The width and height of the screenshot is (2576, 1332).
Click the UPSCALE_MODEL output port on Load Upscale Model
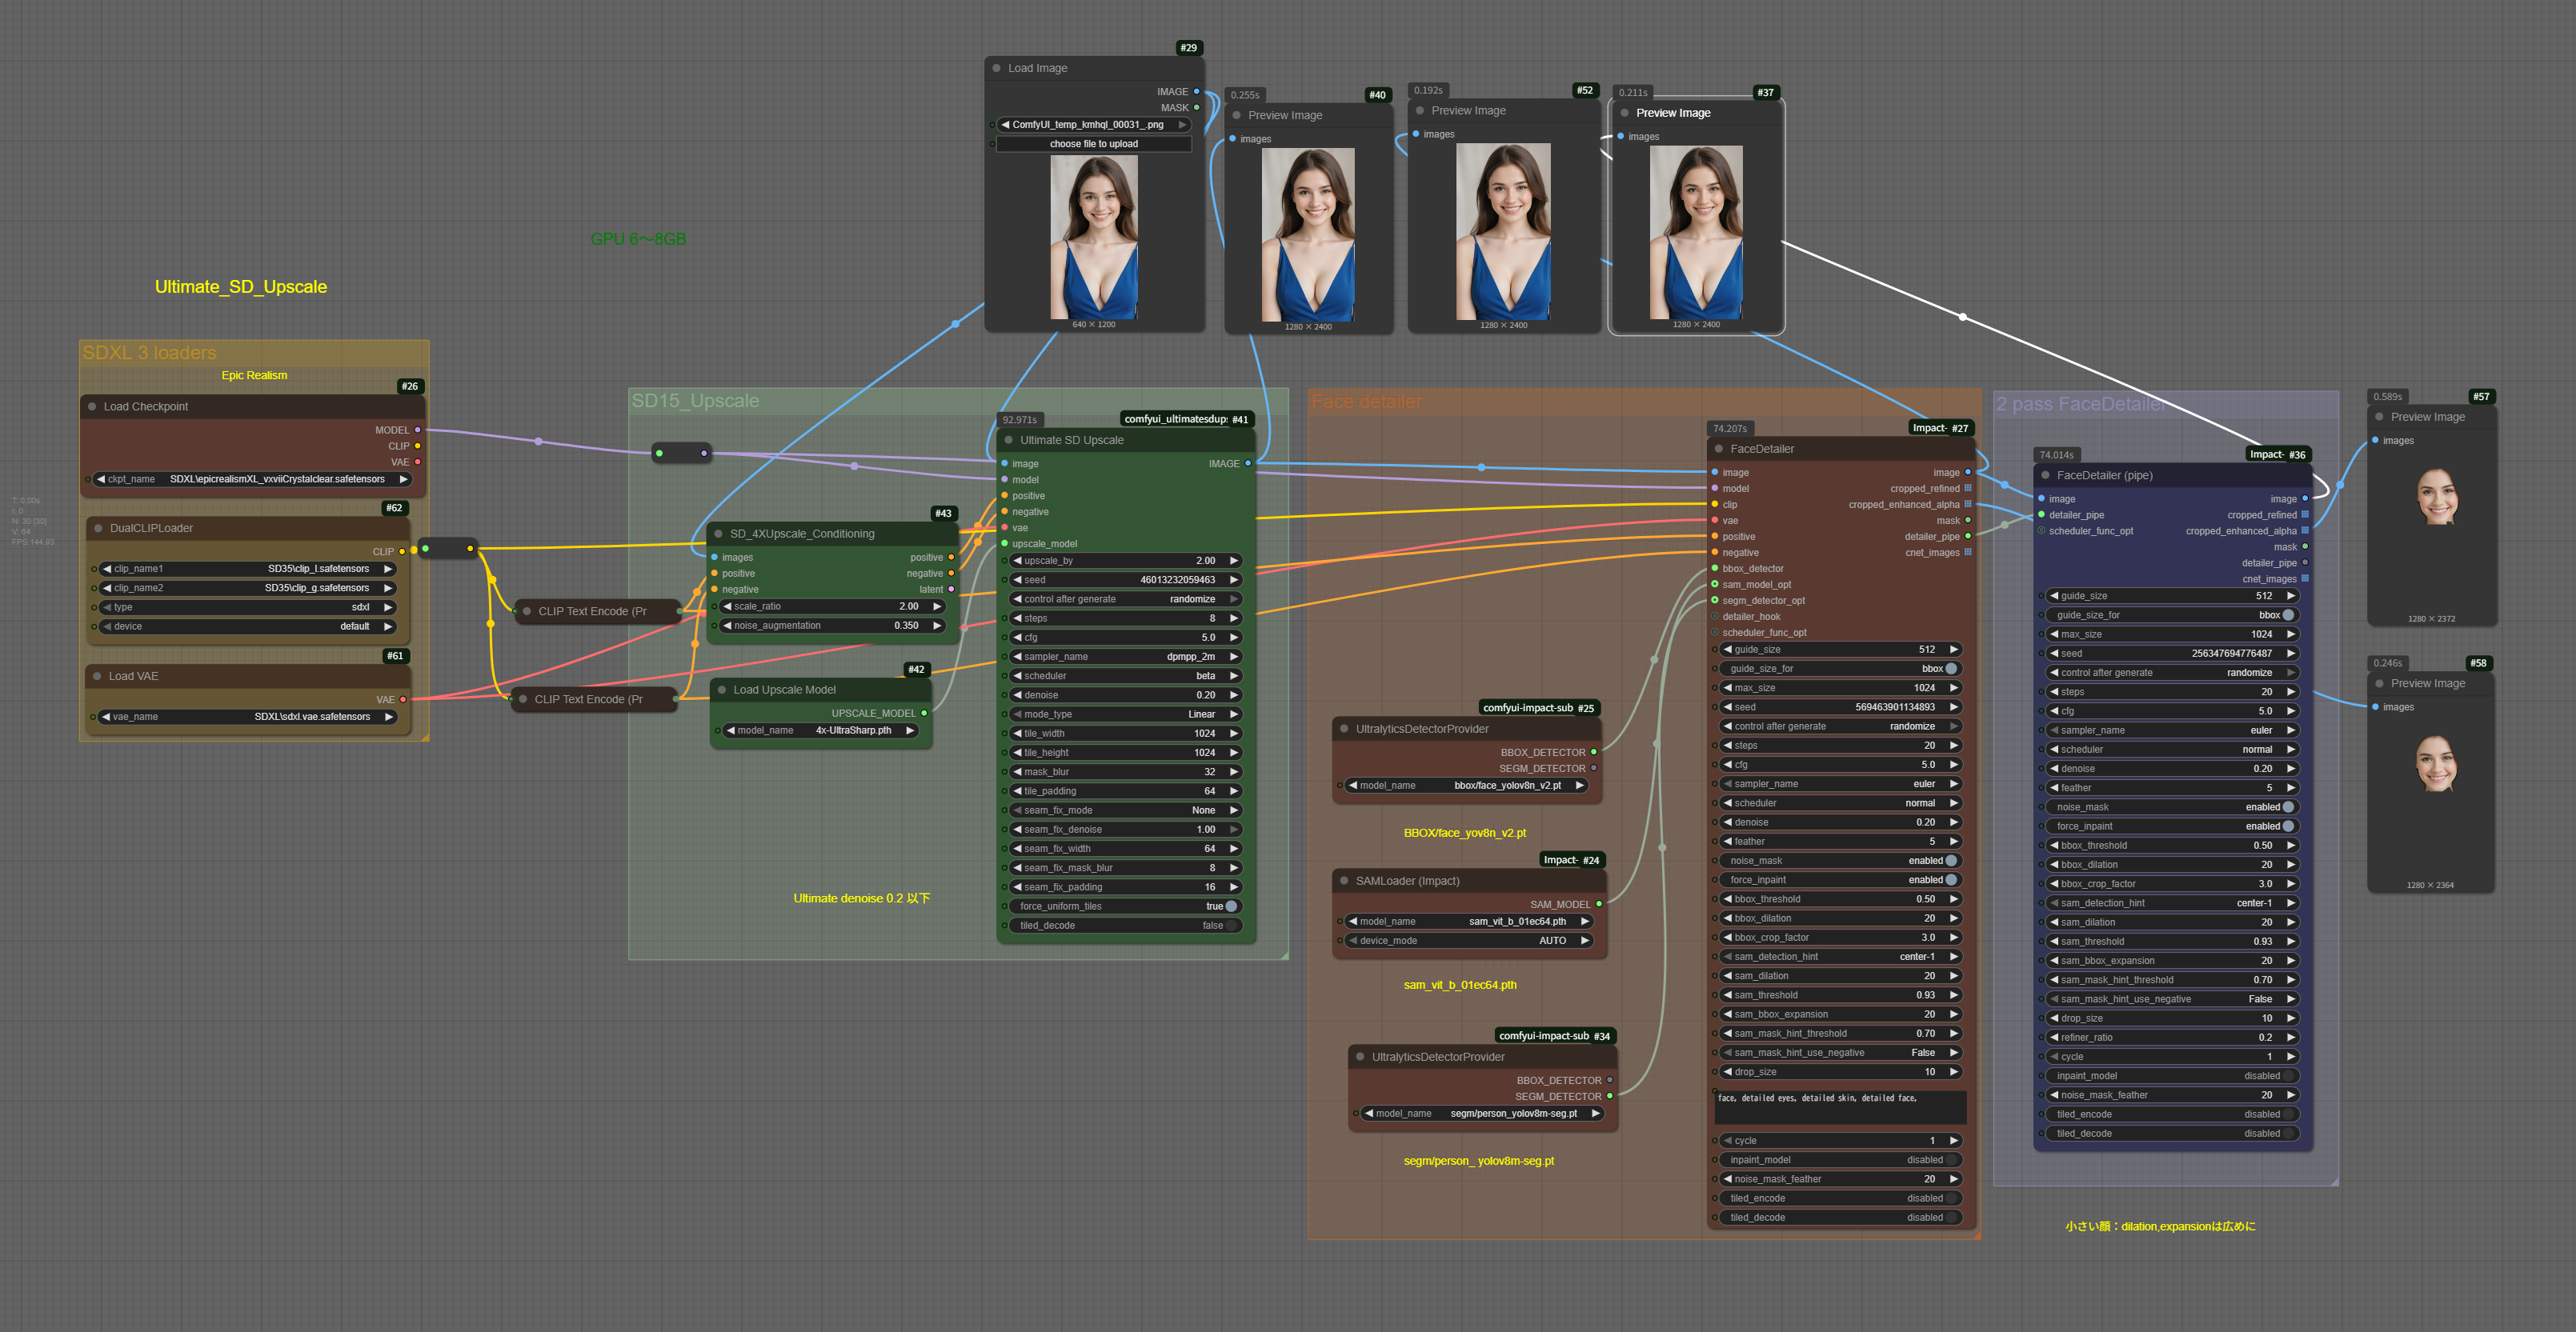pos(924,713)
